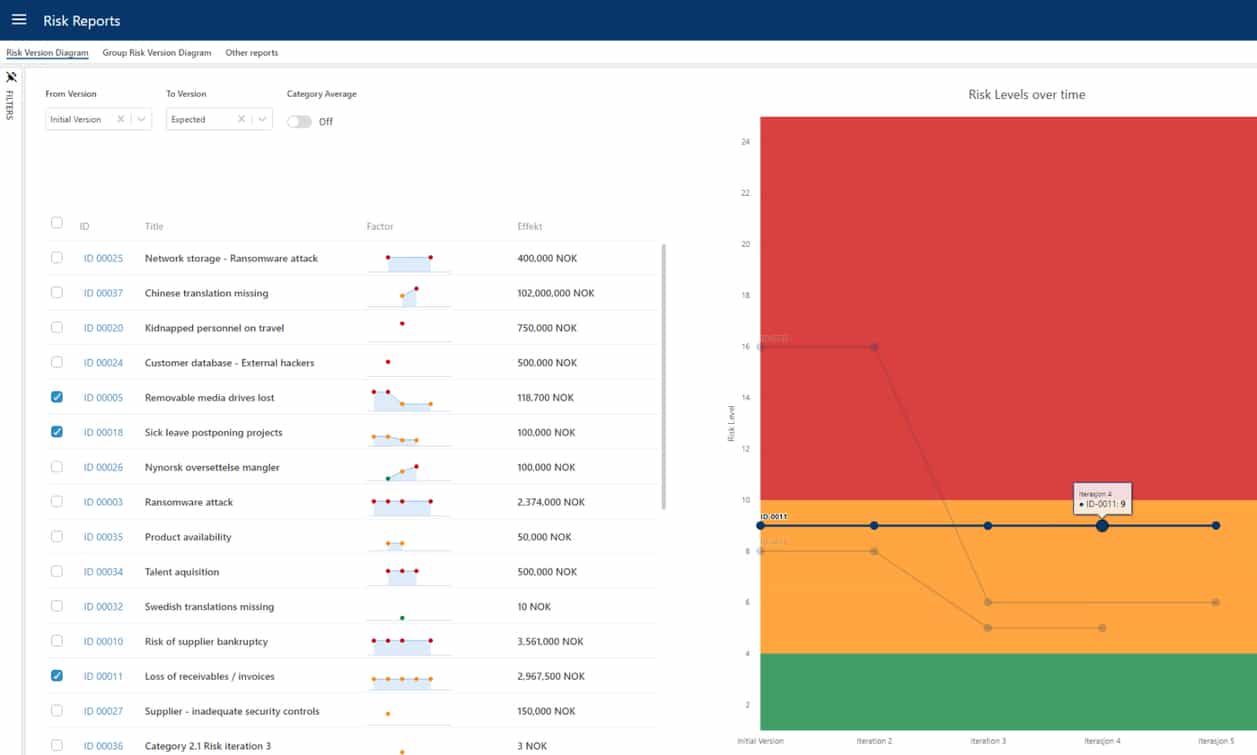Open the hamburger navigation menu
This screenshot has height=755, width=1257.
(x=19, y=20)
